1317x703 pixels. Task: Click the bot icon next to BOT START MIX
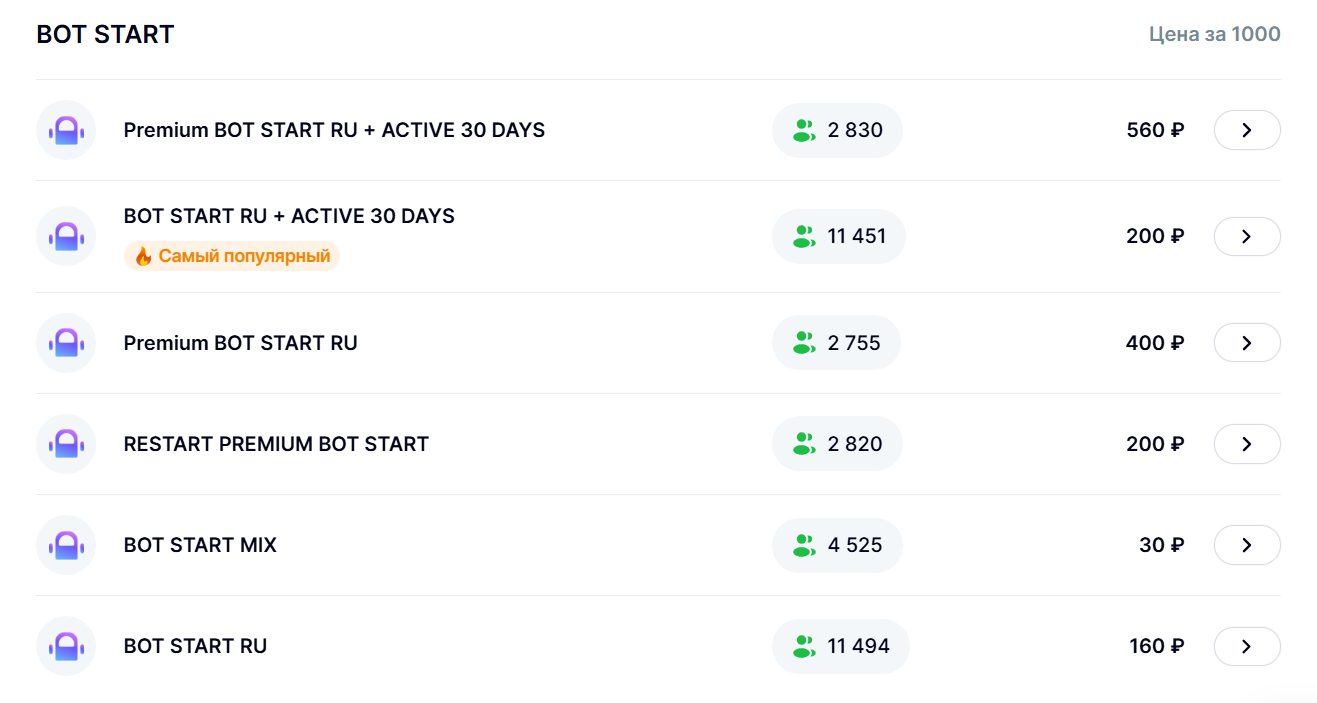(x=66, y=545)
